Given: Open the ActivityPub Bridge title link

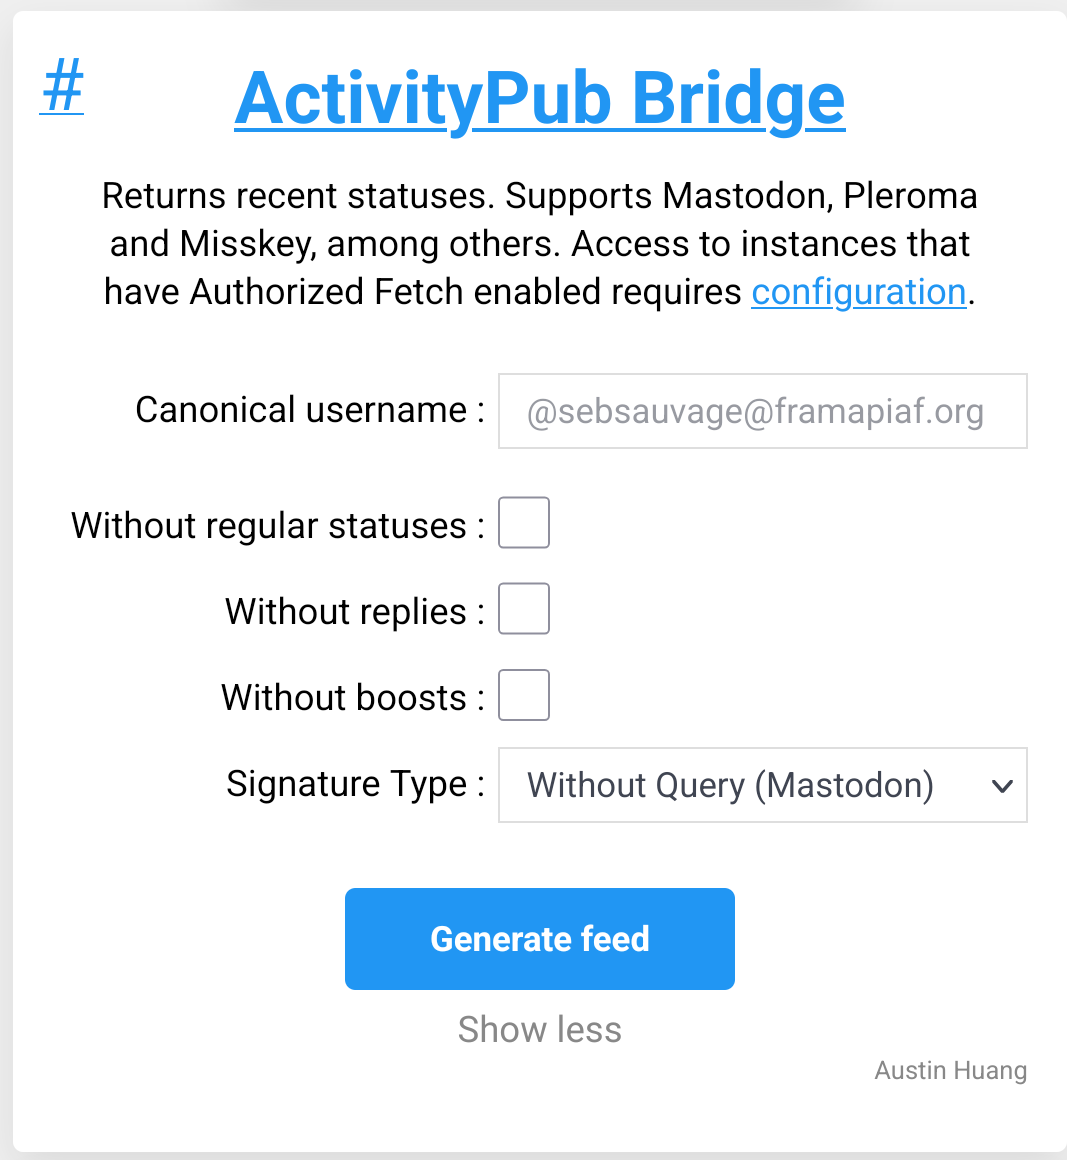Looking at the screenshot, I should pos(540,99).
